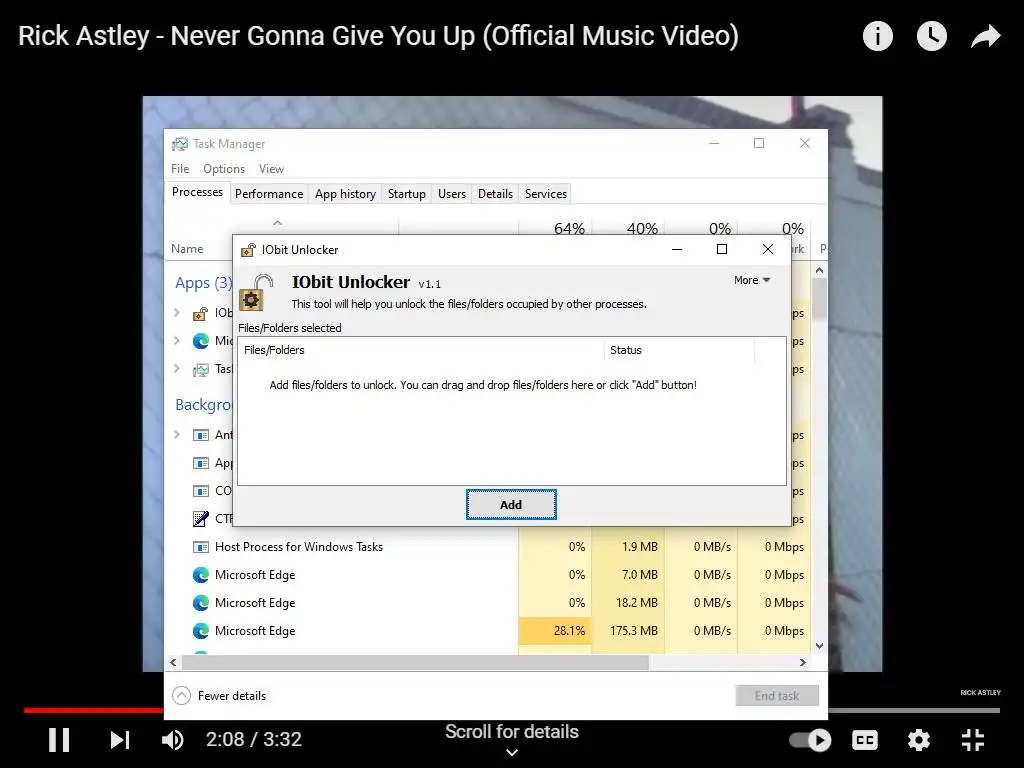Switch to the Startup tab
Viewport: 1024px width, 768px height.
pyautogui.click(x=406, y=194)
